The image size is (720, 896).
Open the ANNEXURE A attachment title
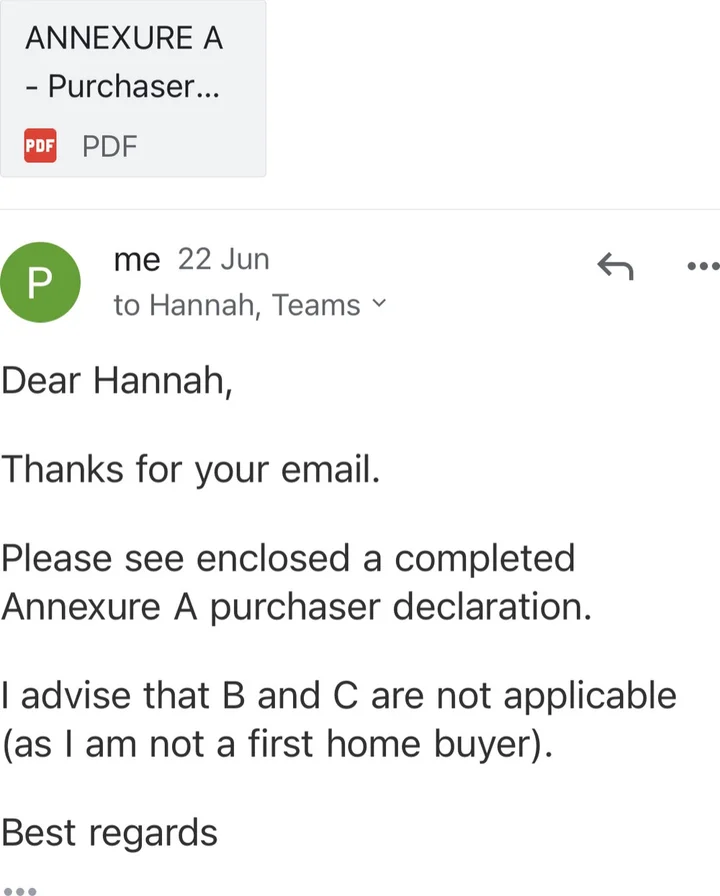click(x=123, y=38)
